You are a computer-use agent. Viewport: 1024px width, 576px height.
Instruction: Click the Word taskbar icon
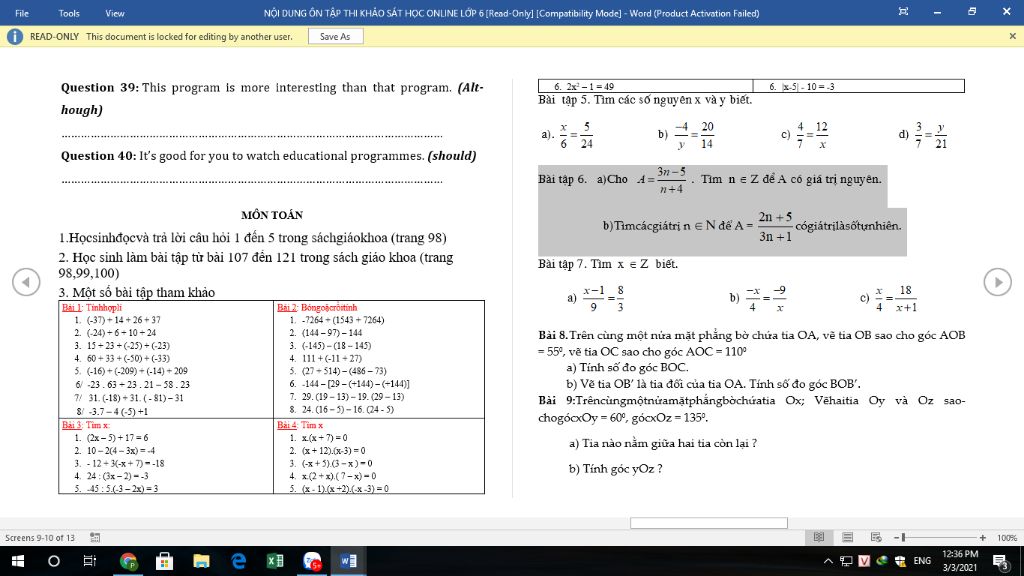[349, 561]
